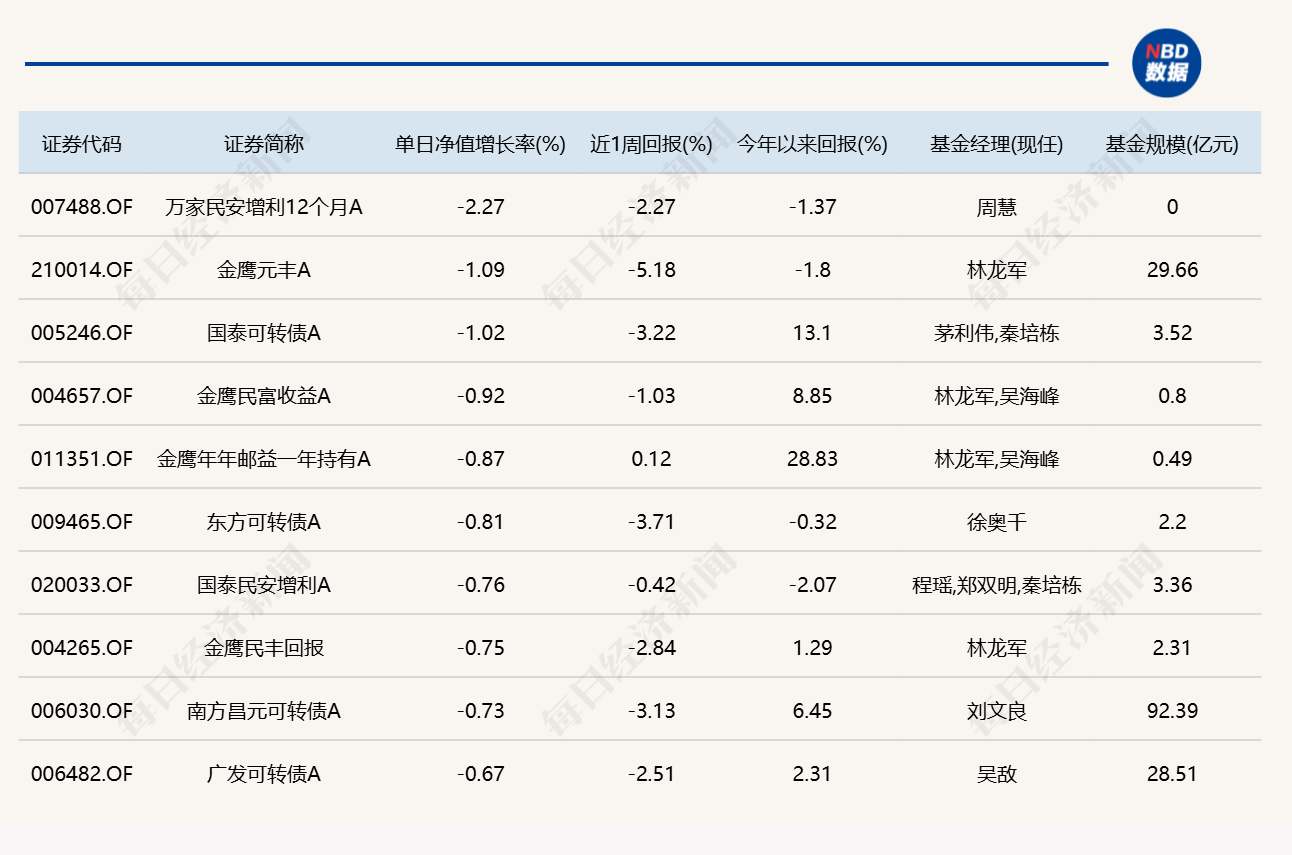The width and height of the screenshot is (1292, 855).
Task: Click year-to-date return 6.45
Action: pyautogui.click(x=812, y=711)
